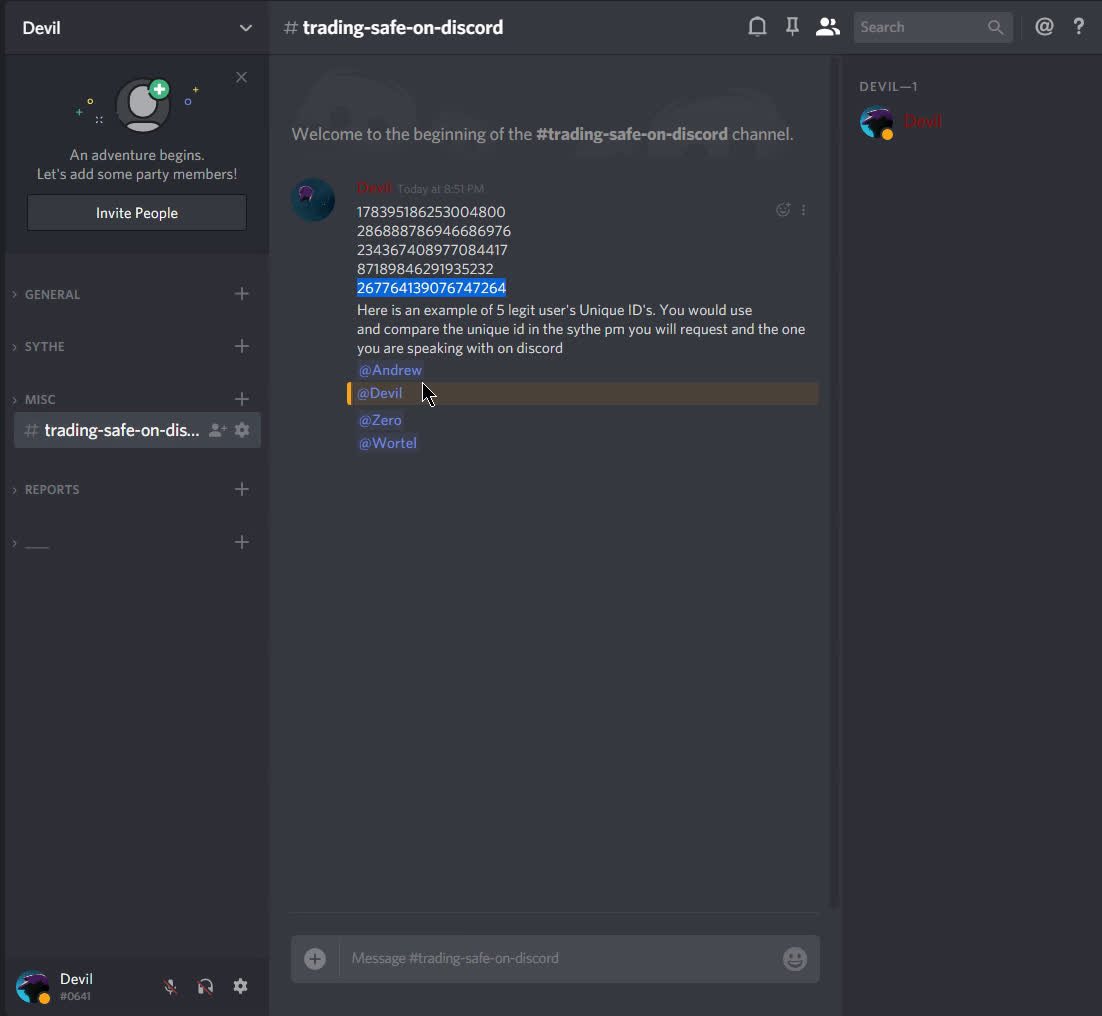Click ID 286888786946686976

[434, 231]
